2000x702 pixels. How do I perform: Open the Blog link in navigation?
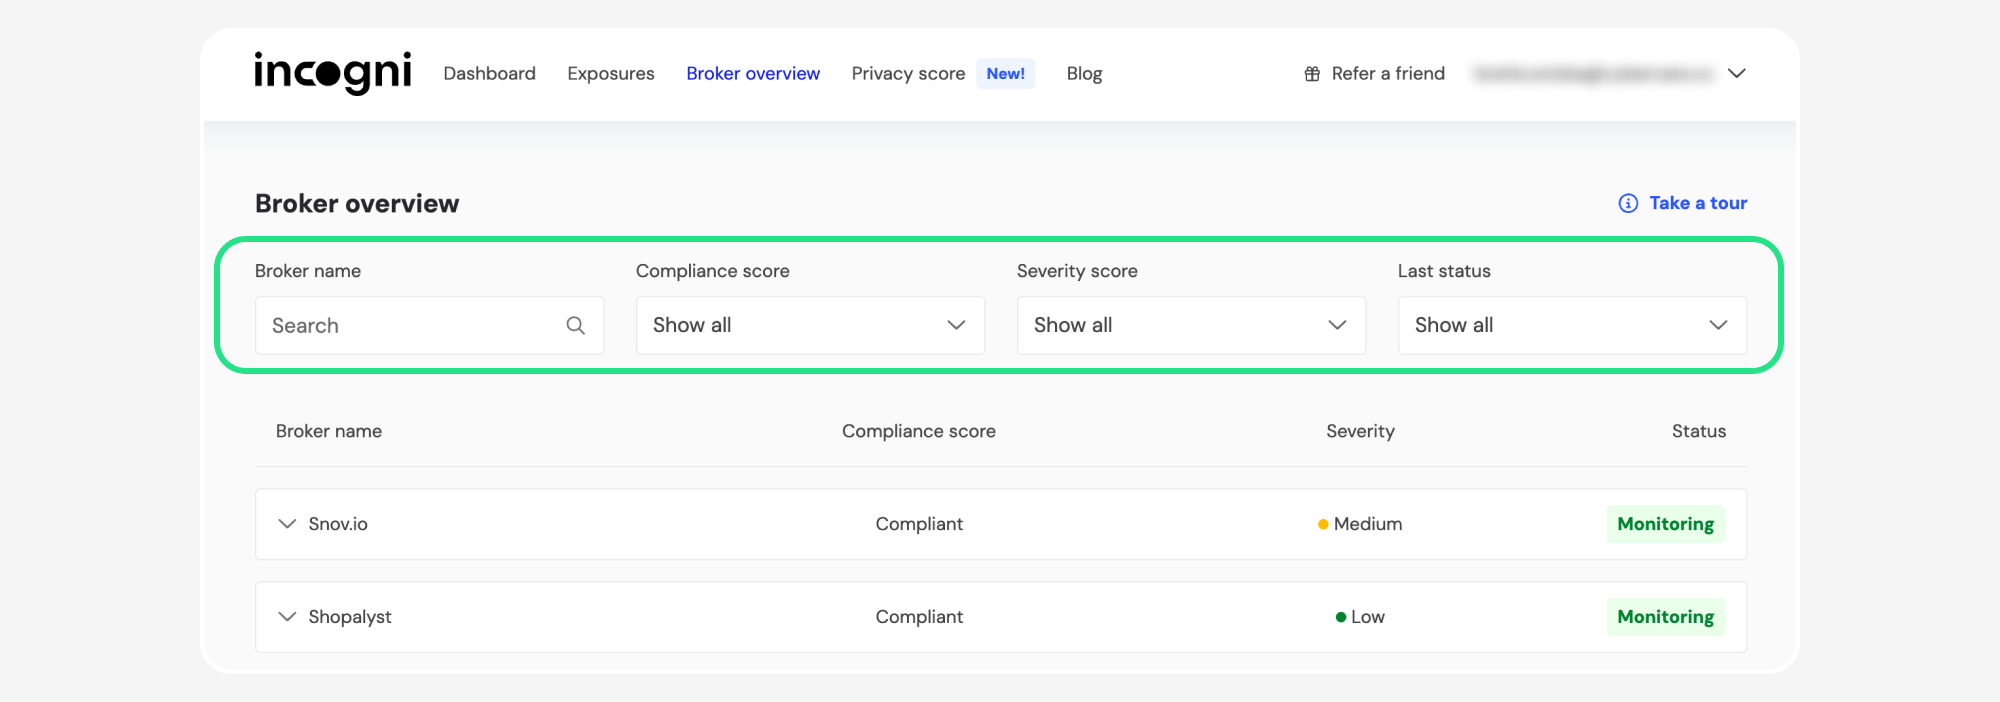[1084, 74]
